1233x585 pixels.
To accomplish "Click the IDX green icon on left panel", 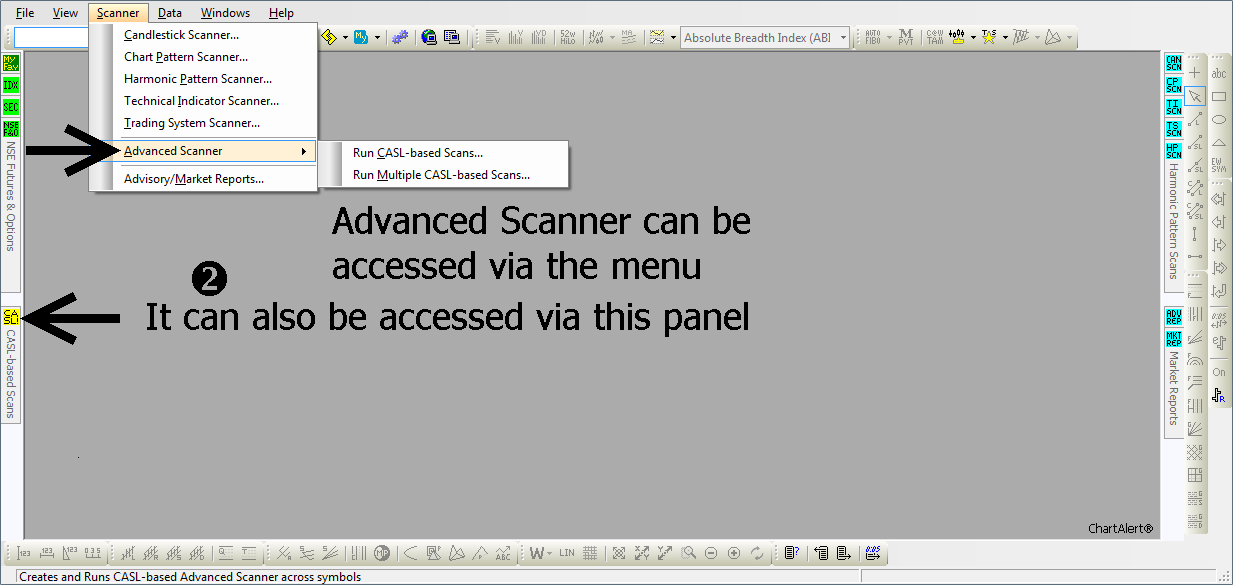I will click(11, 85).
